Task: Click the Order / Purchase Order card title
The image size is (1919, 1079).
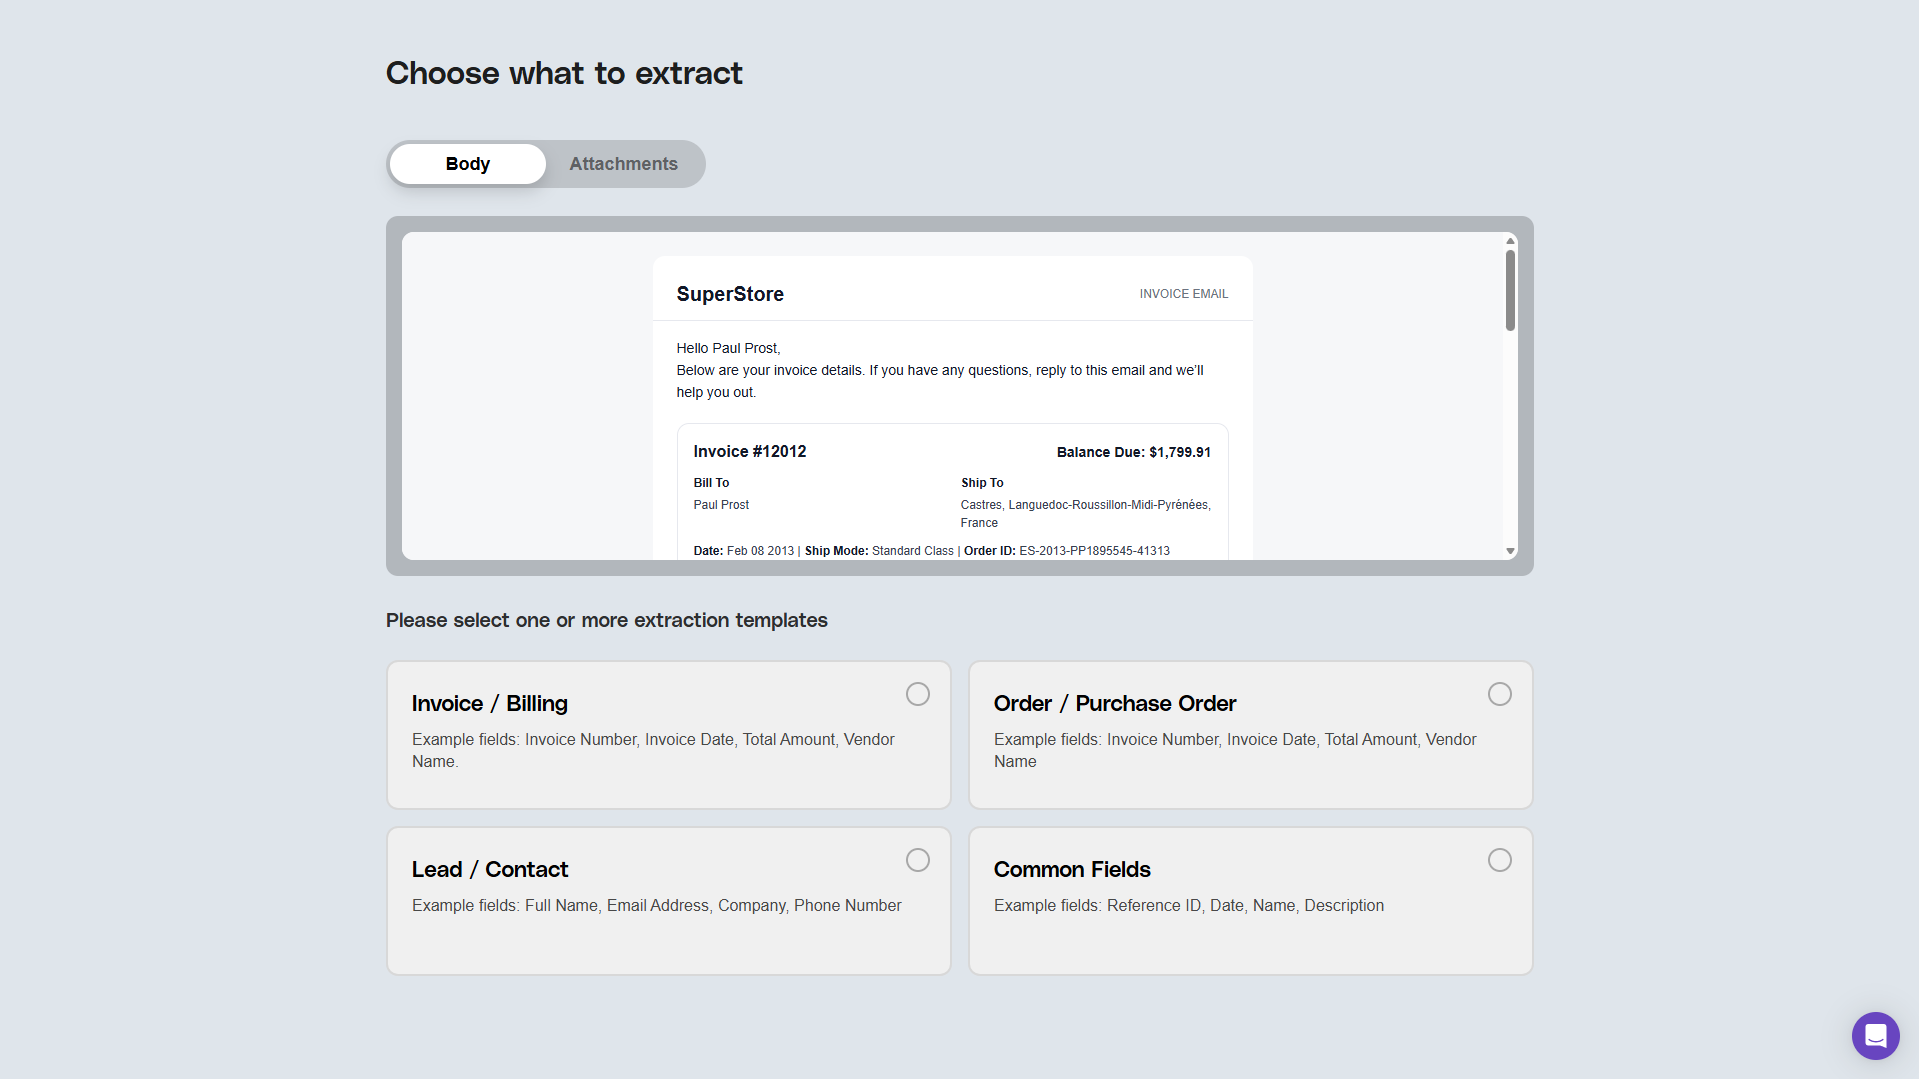Action: click(x=1114, y=703)
